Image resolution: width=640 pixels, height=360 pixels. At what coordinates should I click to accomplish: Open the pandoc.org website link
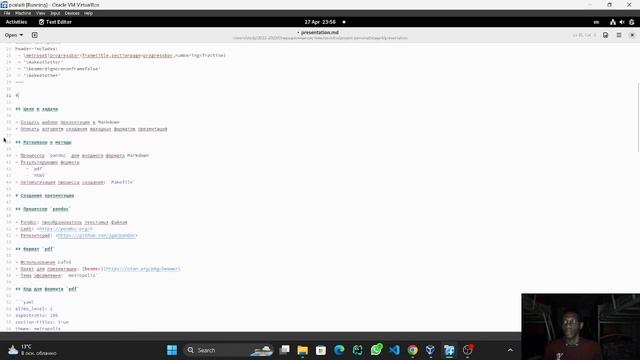pyautogui.click(x=64, y=229)
